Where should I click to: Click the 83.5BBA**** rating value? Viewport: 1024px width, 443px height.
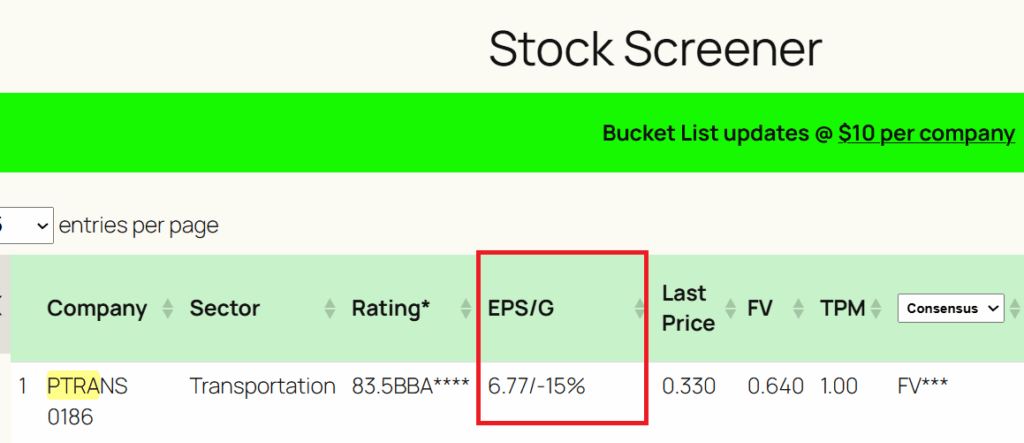click(410, 386)
